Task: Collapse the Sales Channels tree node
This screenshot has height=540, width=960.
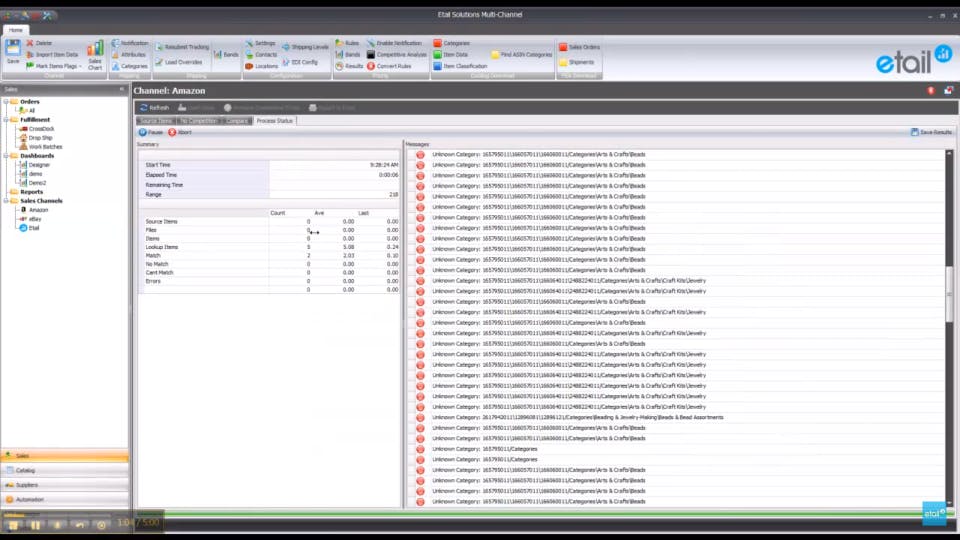Action: point(6,201)
